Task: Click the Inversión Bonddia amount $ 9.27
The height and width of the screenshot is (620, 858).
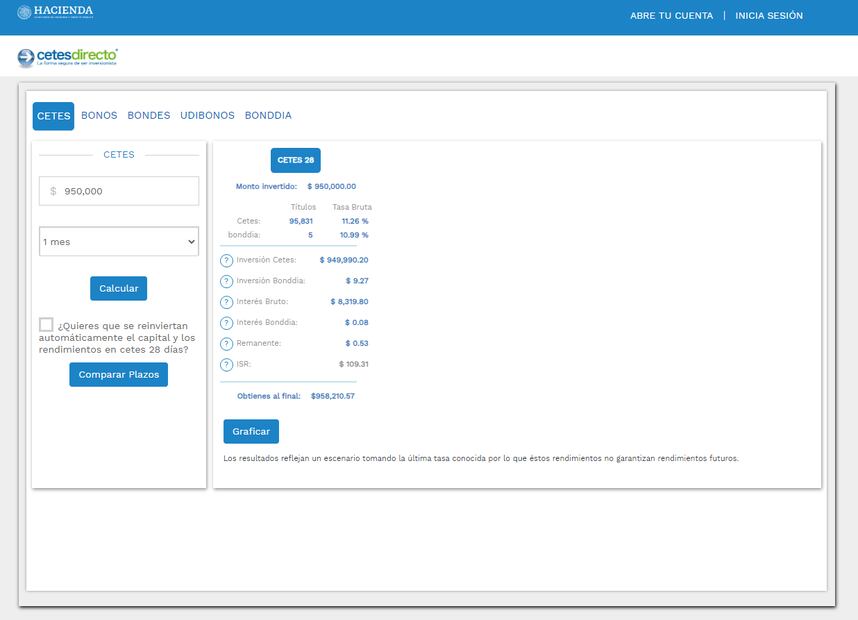Action: (x=357, y=281)
